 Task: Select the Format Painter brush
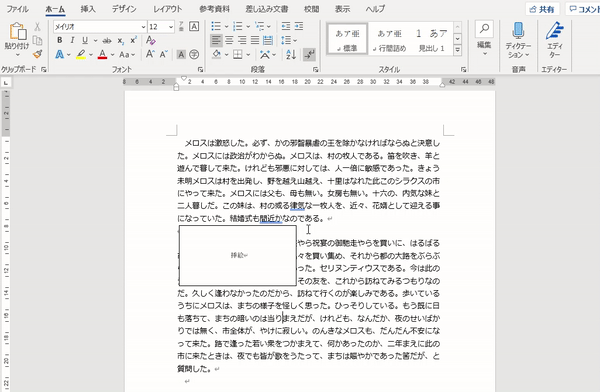[x=37, y=54]
